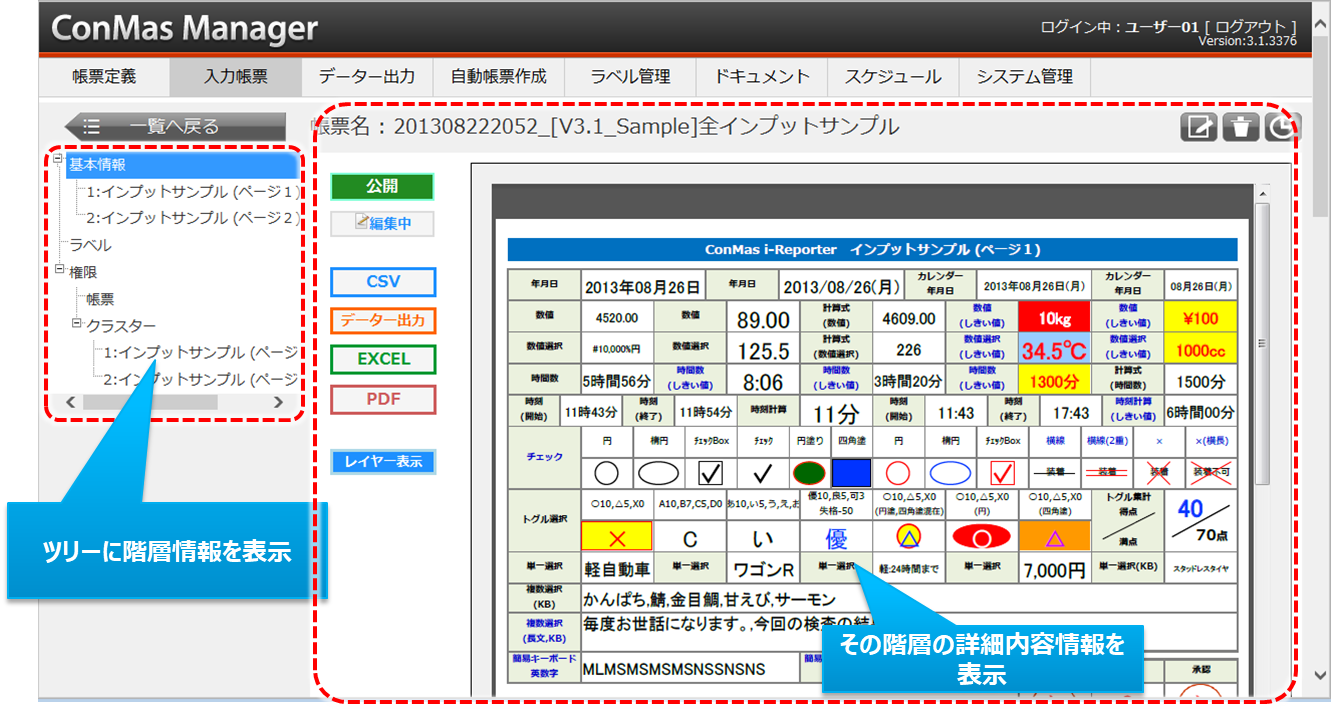Open the システム管理 menu tab

(x=1024, y=77)
